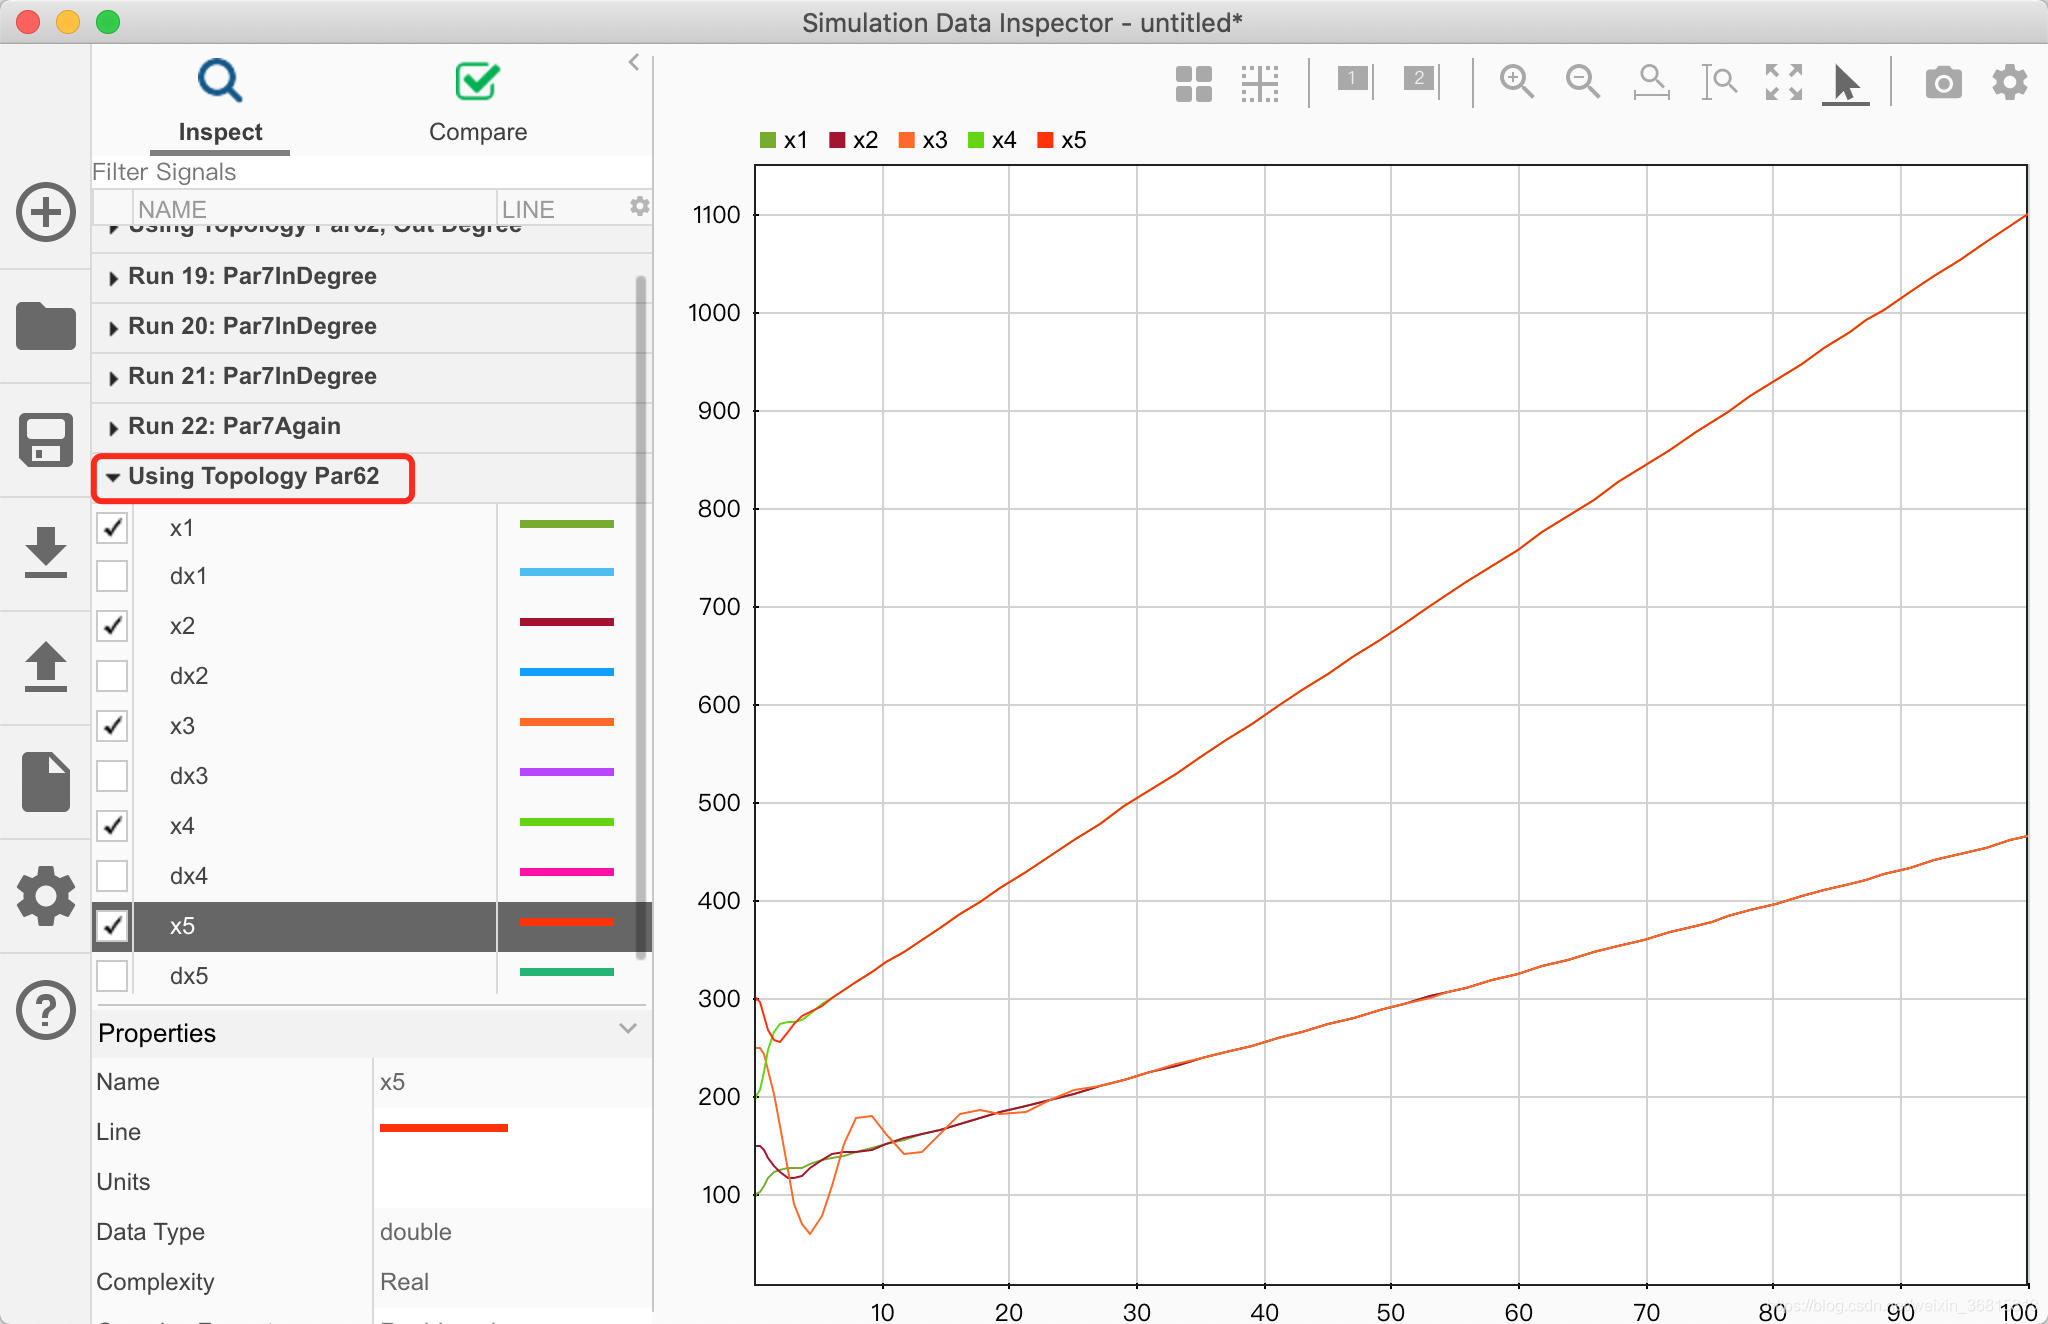The image size is (2048, 1324).
Task: Open subplot grid layout icon
Action: point(1193,83)
